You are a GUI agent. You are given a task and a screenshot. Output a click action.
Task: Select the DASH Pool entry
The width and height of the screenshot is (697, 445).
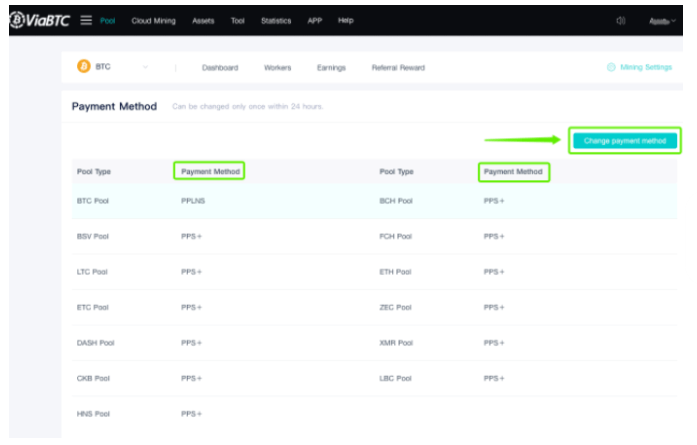[96, 343]
